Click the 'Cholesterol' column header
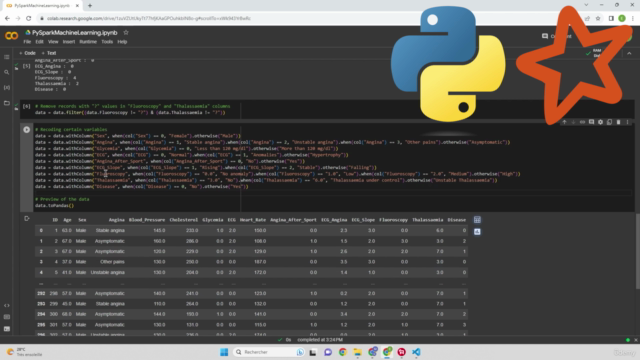Viewport: 640px width, 360px height. 183,220
